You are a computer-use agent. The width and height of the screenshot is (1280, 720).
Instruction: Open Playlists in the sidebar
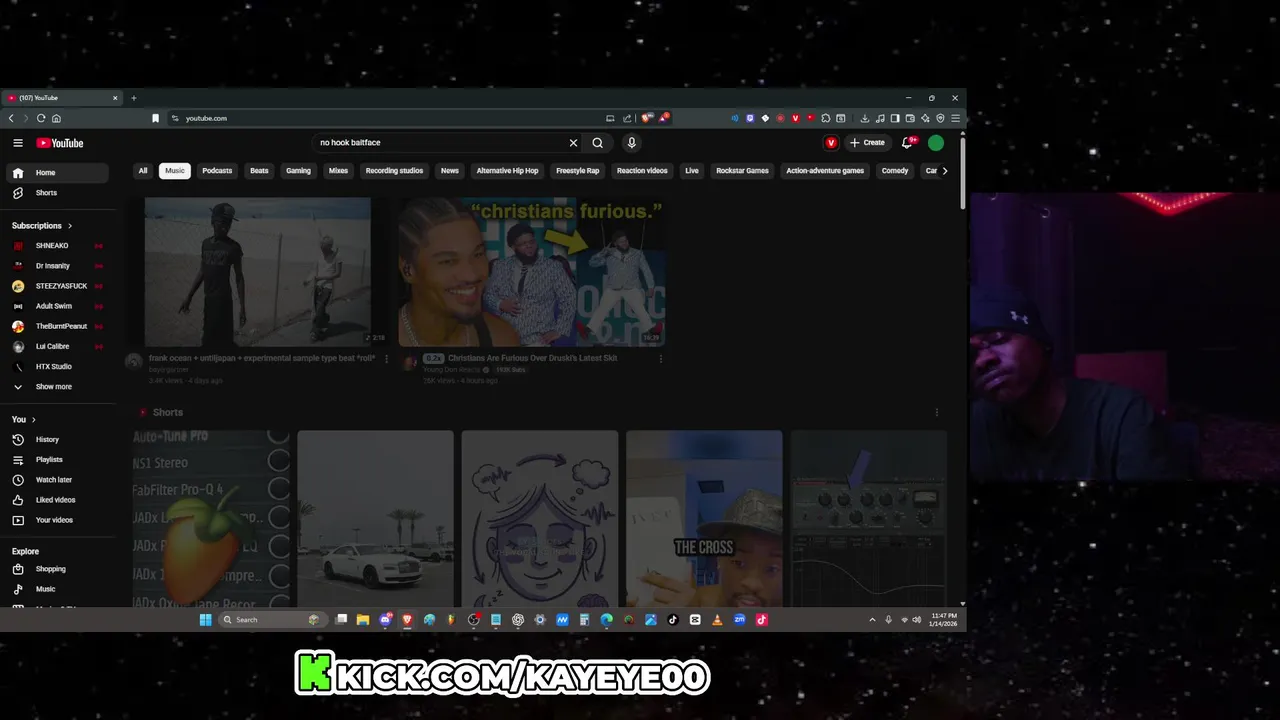55,460
